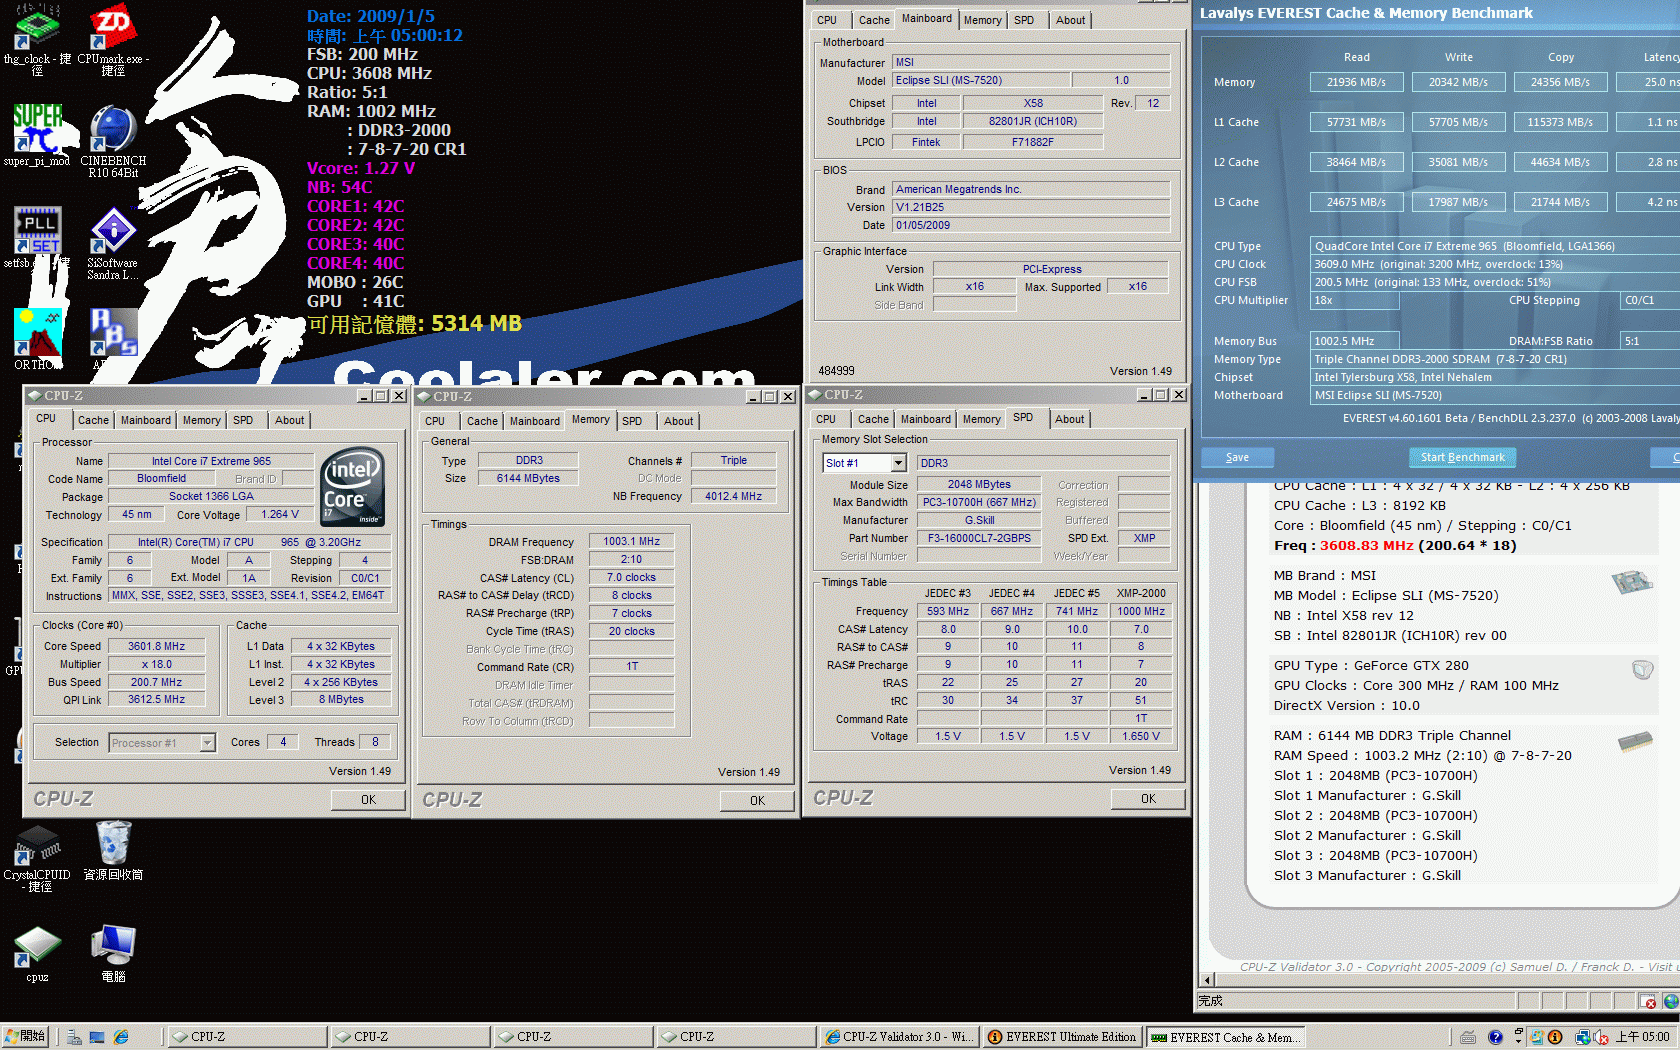Click the L1 Cache Write 57705 MB/s cell
Image resolution: width=1680 pixels, height=1050 pixels.
tap(1458, 122)
